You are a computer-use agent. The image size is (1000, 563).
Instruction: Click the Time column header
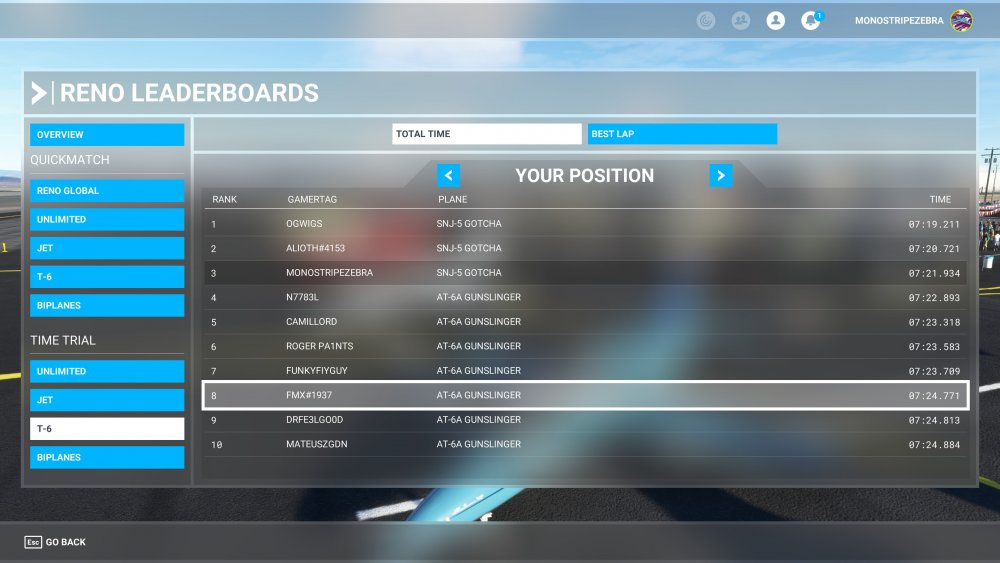[x=940, y=200]
